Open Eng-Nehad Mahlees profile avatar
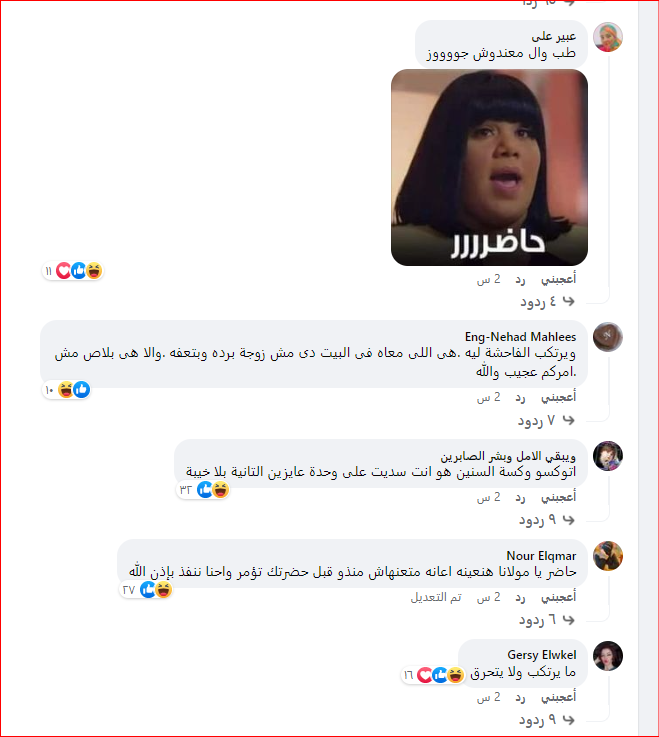Image resolution: width=659 pixels, height=737 pixels. tap(607, 337)
